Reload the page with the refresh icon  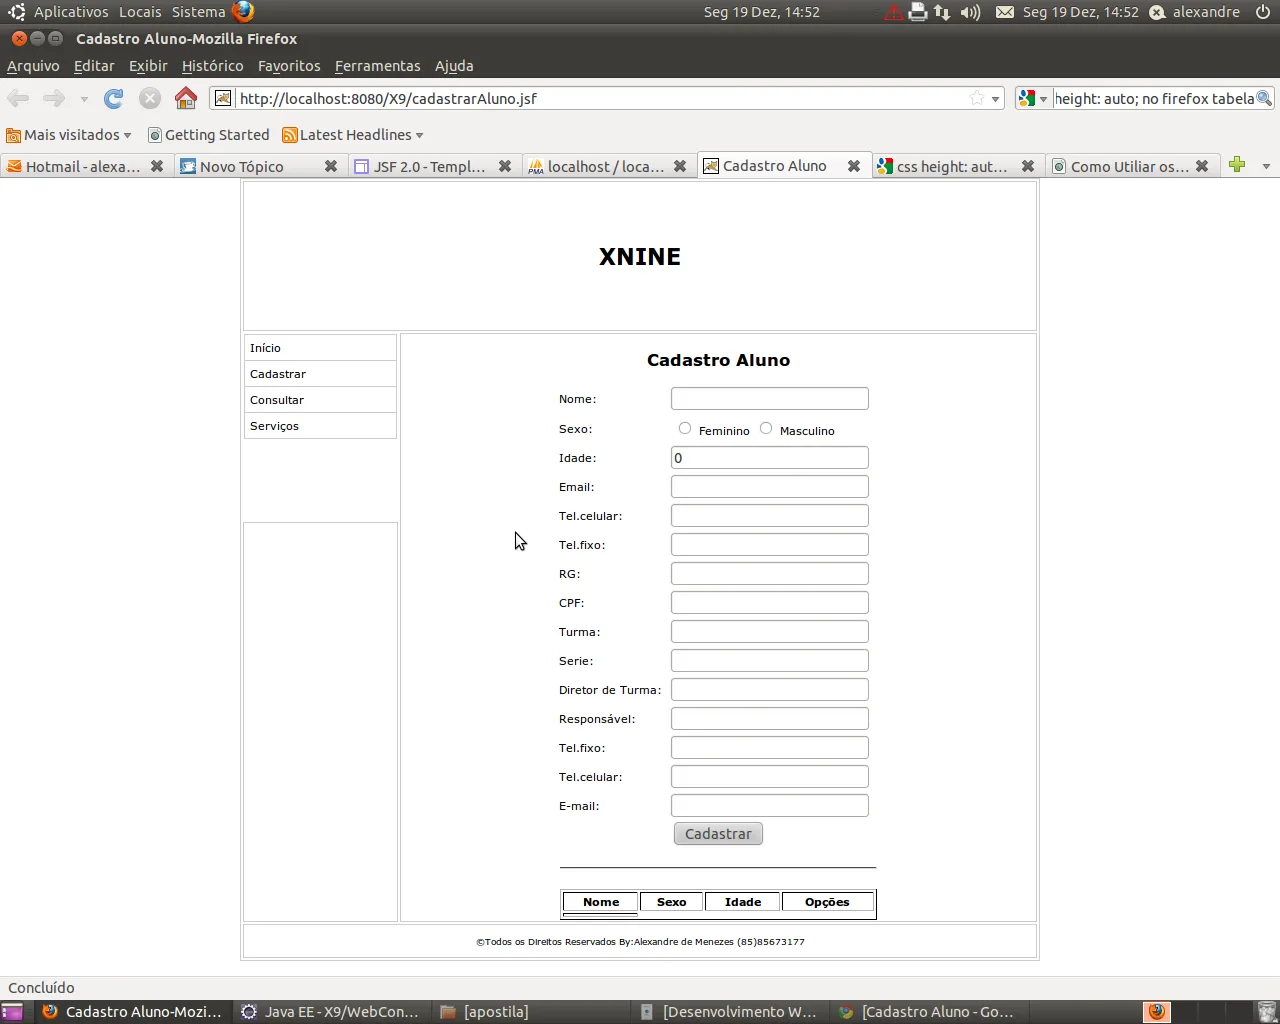pyautogui.click(x=114, y=98)
